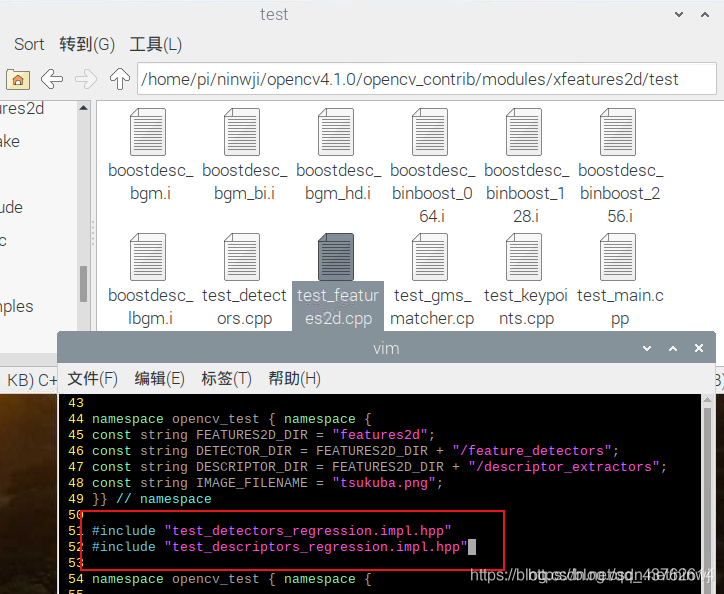The width and height of the screenshot is (724, 594).
Task: Click line 49 closing namespace comment
Action: coord(151,499)
